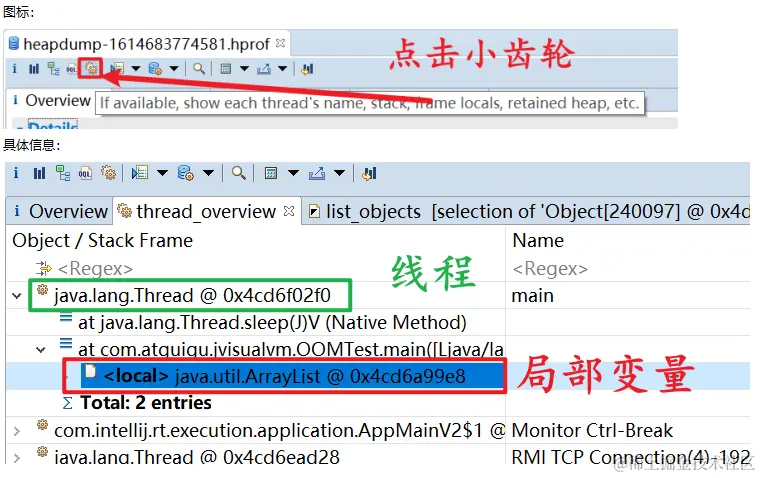761x478 pixels.
Task: Open Query Browser icon in toolbar under heapdump tab
Action: coord(155,69)
